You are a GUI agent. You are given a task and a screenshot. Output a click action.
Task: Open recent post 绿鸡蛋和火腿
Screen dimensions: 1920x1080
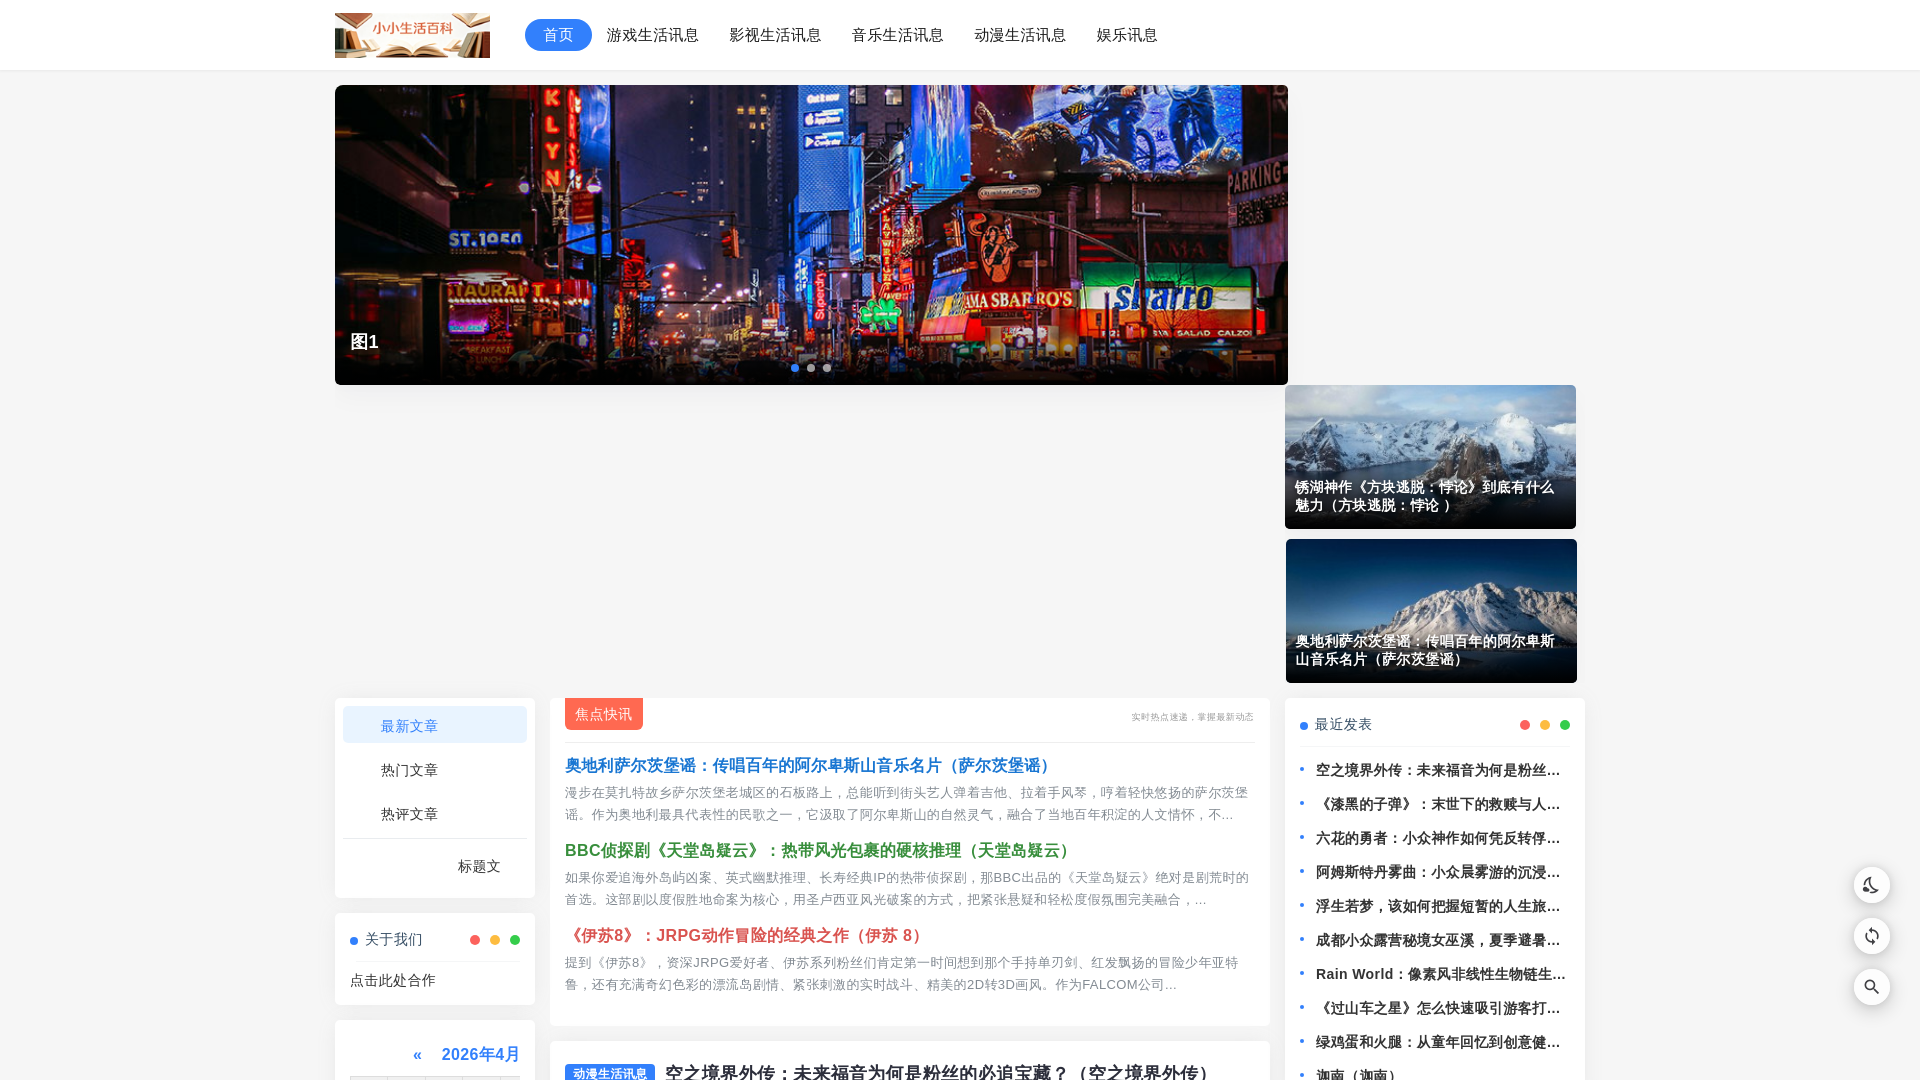click(1438, 1042)
